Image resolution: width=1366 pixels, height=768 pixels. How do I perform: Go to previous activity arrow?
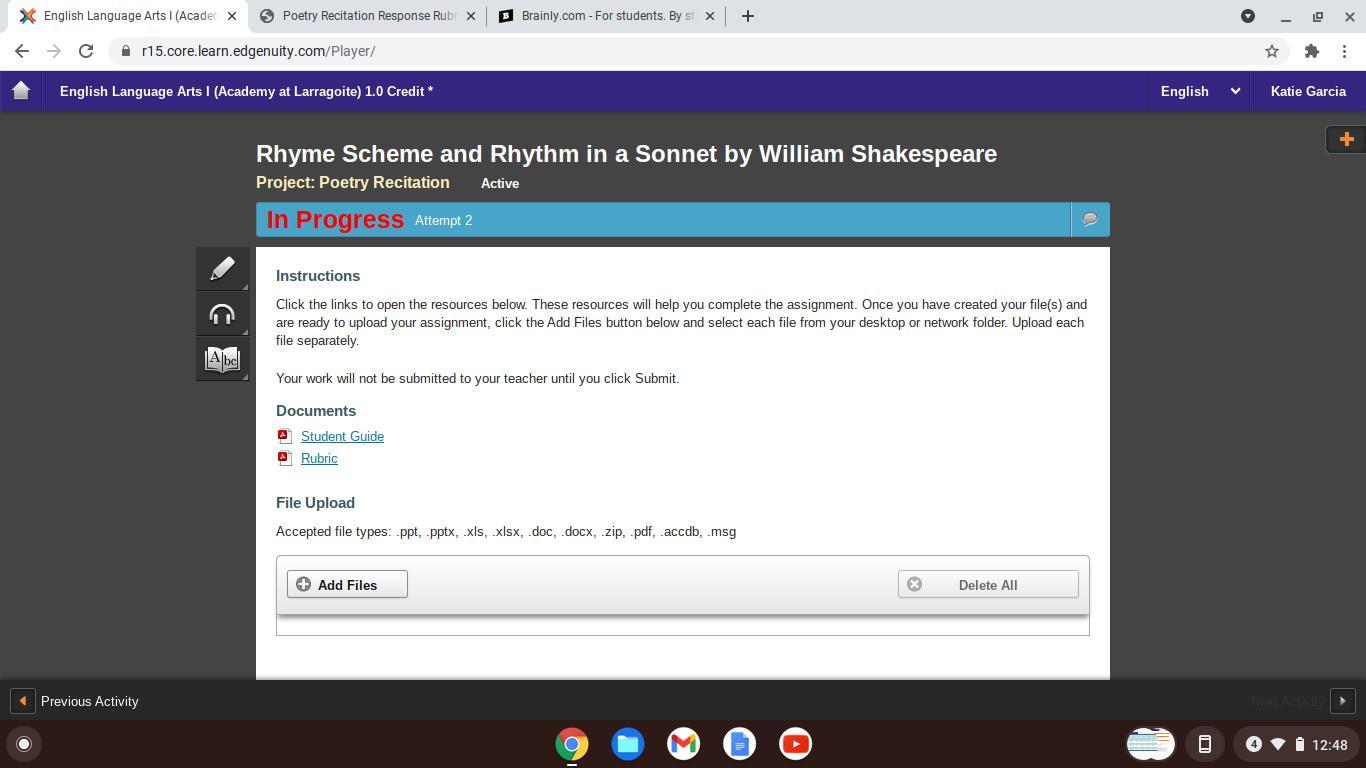point(22,701)
